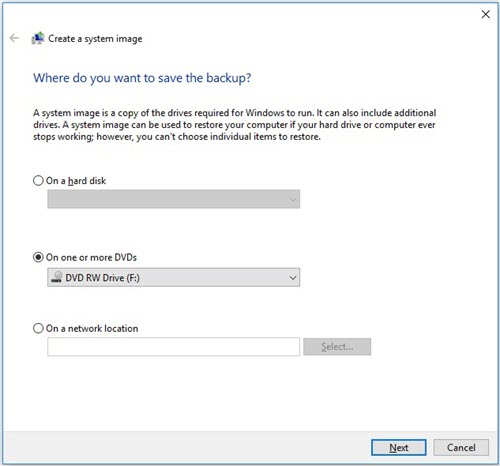Click the hard disk dropdown chevron arrow
Screen dimensions: 500x466
293,199
